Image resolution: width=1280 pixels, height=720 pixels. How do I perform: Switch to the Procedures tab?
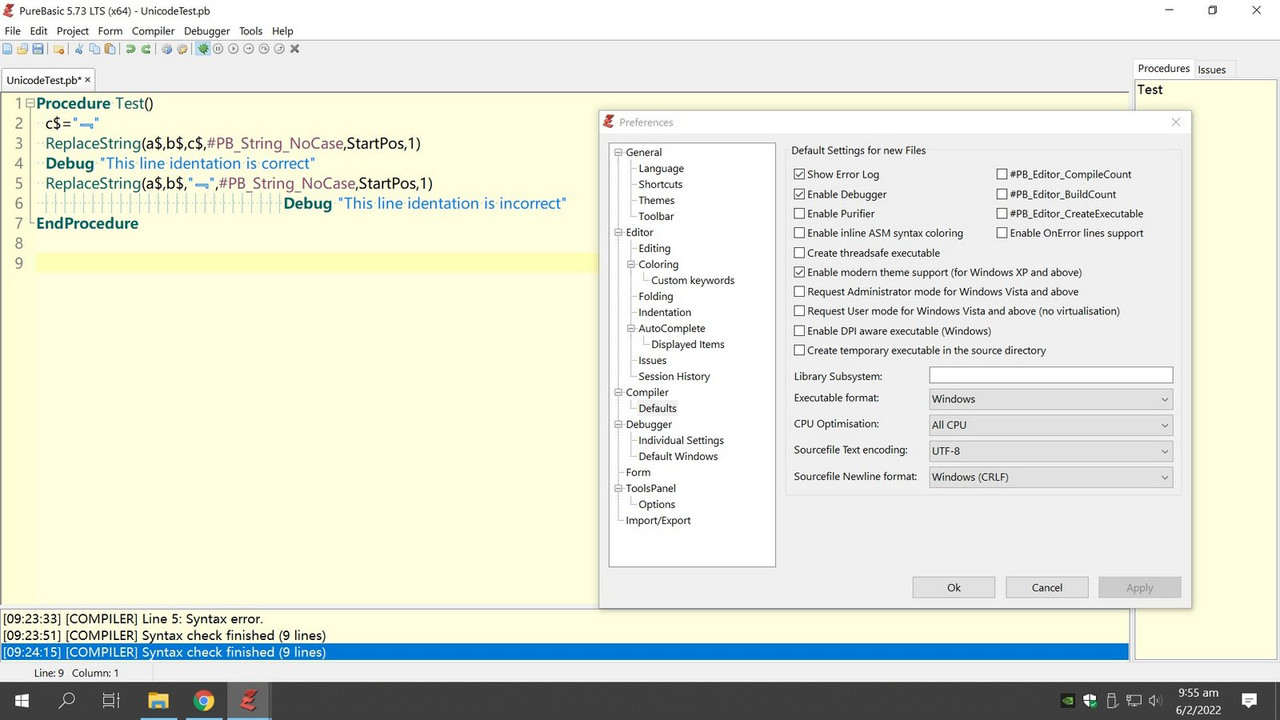coord(1164,68)
